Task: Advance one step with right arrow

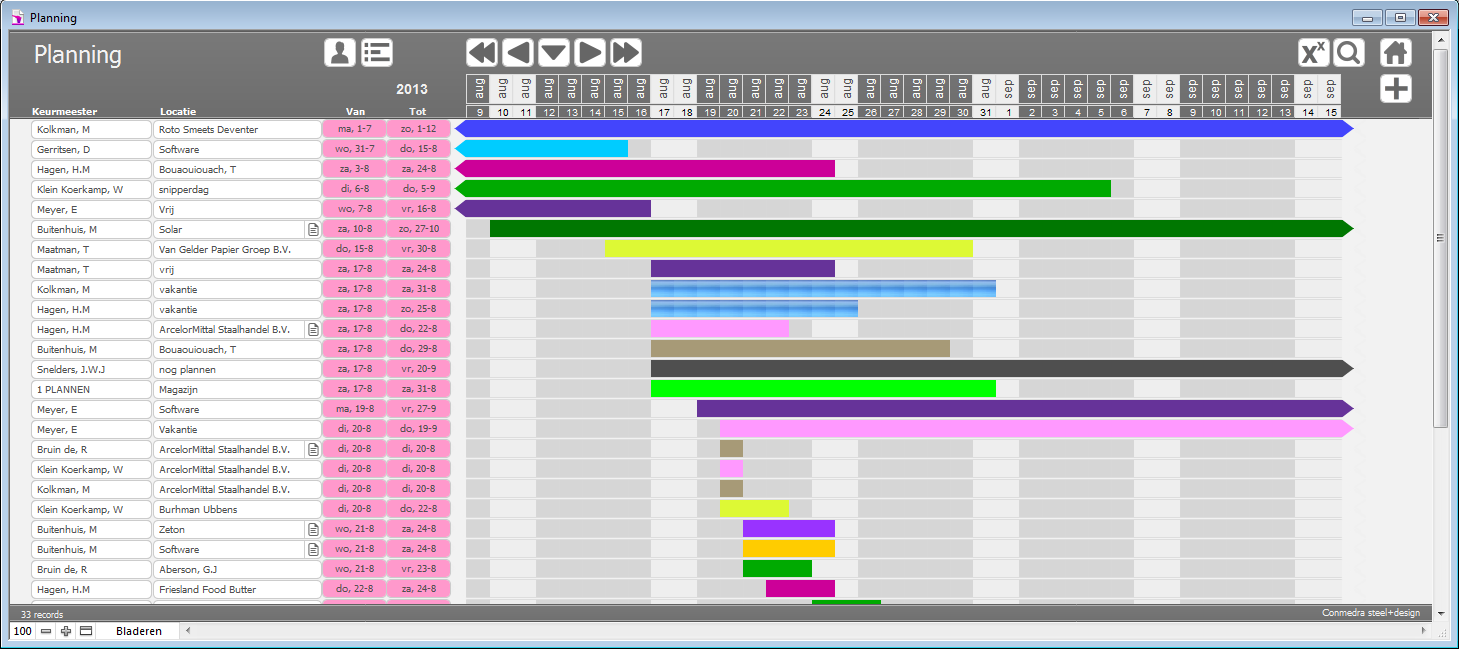Action: point(590,53)
